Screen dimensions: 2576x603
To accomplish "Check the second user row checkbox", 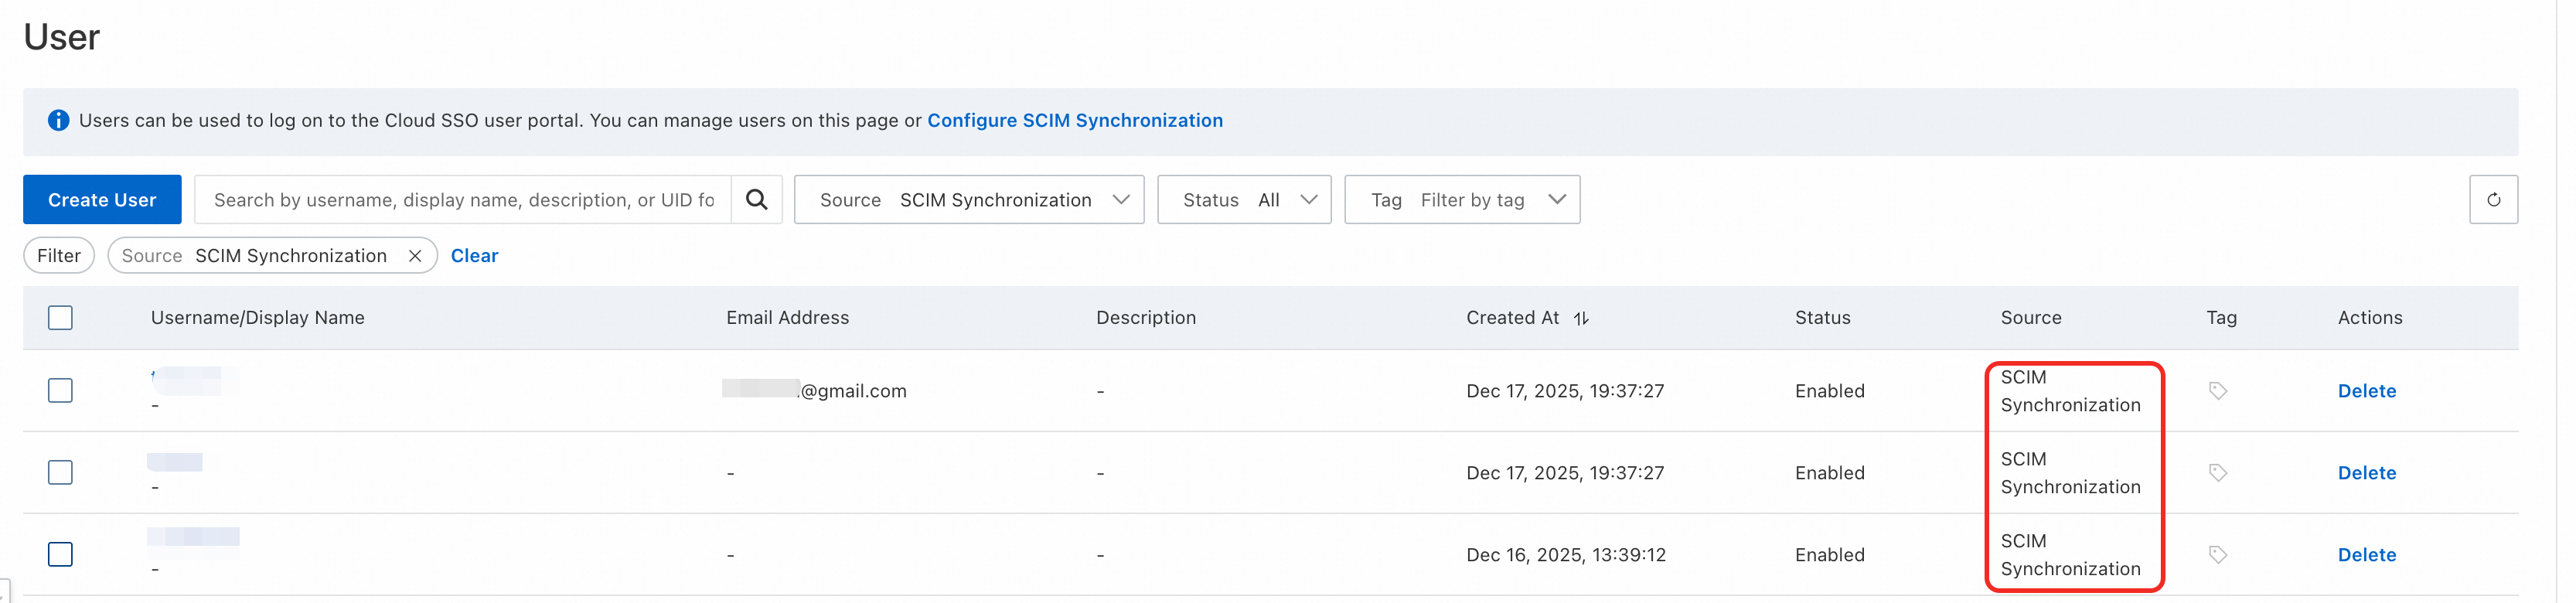I will click(x=61, y=473).
